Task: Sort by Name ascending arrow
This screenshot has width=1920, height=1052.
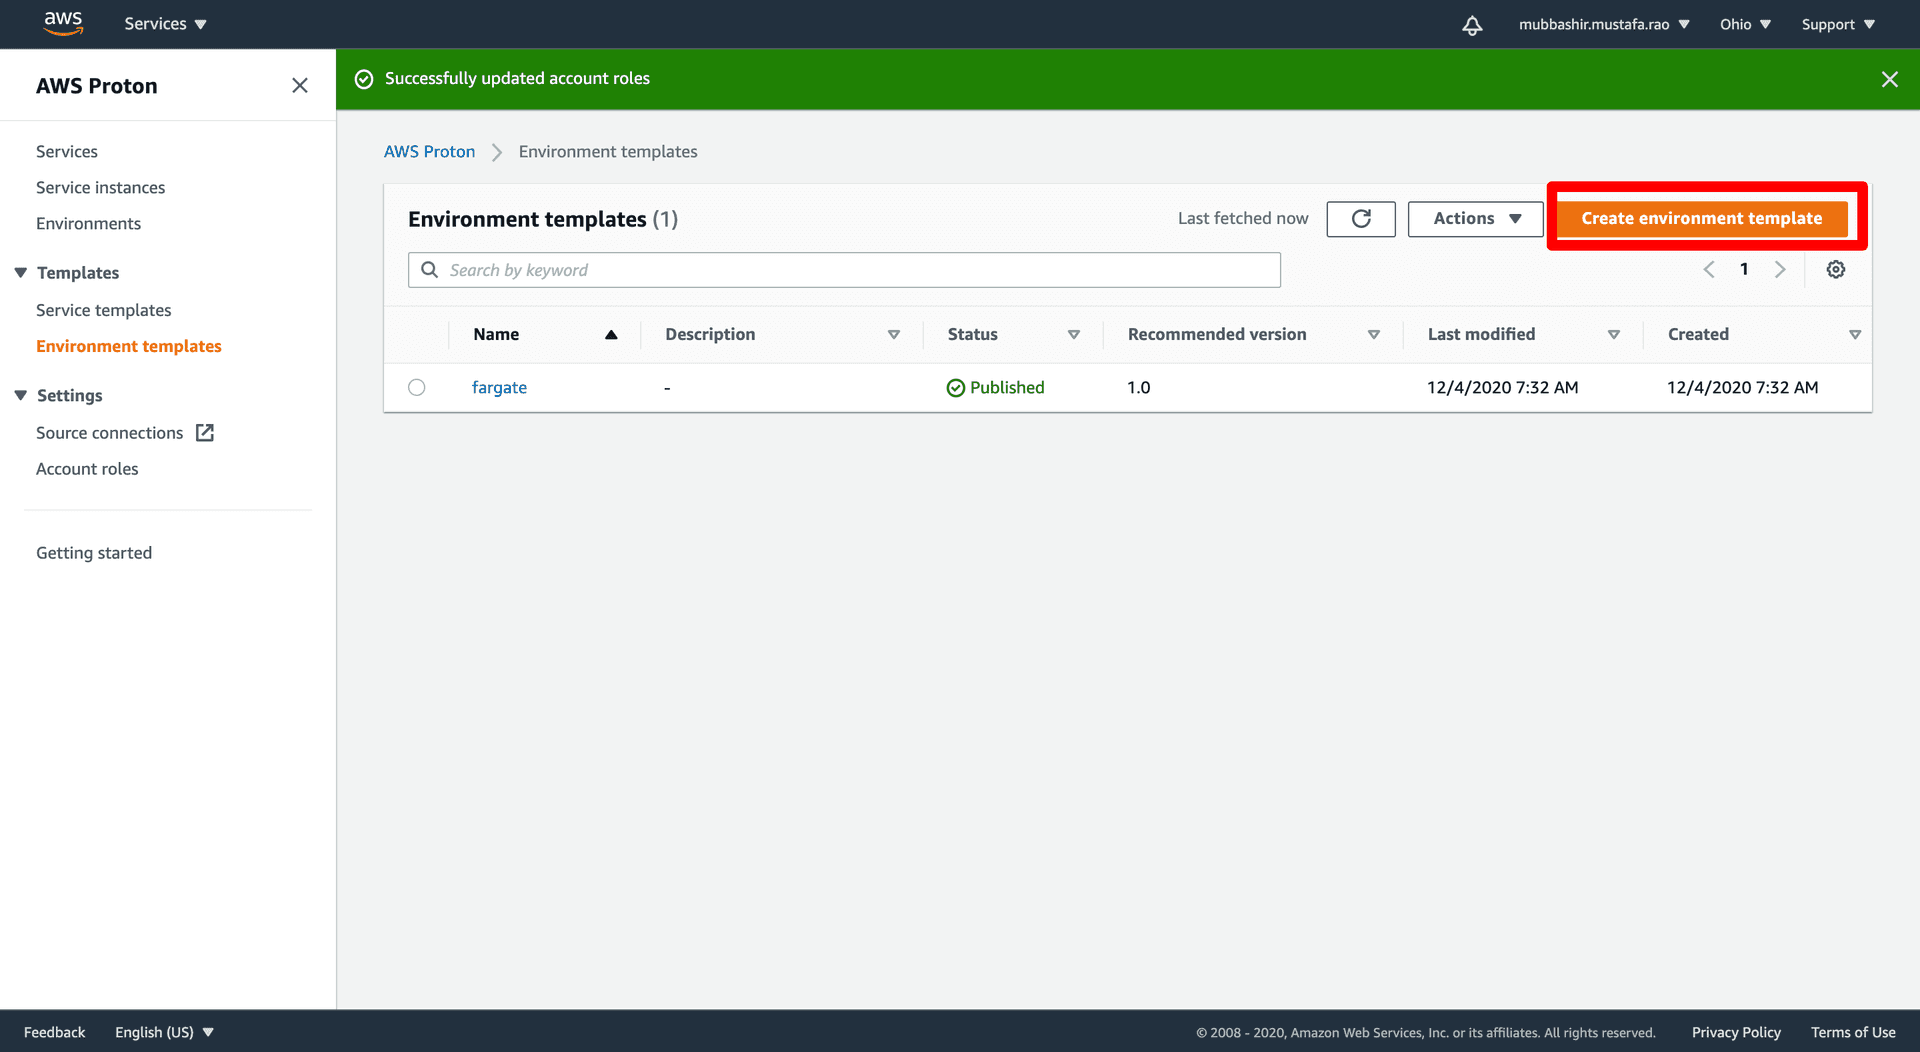Action: tap(611, 335)
